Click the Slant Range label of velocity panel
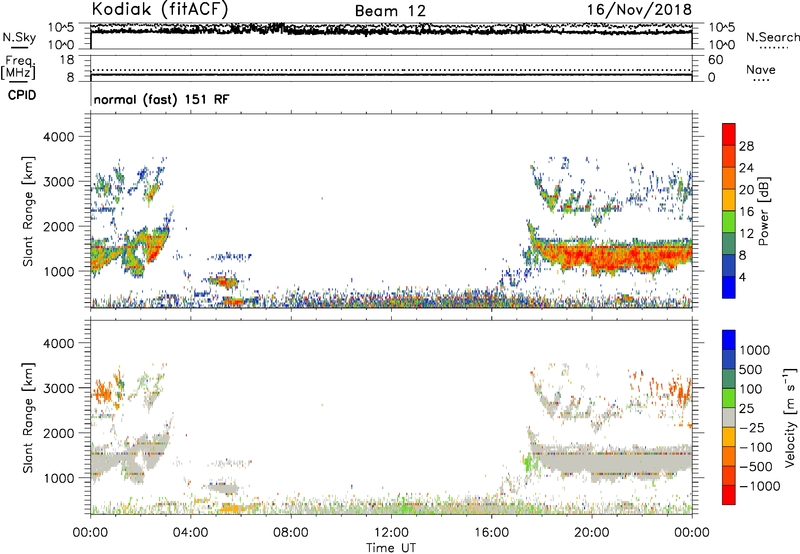The image size is (800, 554). tap(28, 418)
